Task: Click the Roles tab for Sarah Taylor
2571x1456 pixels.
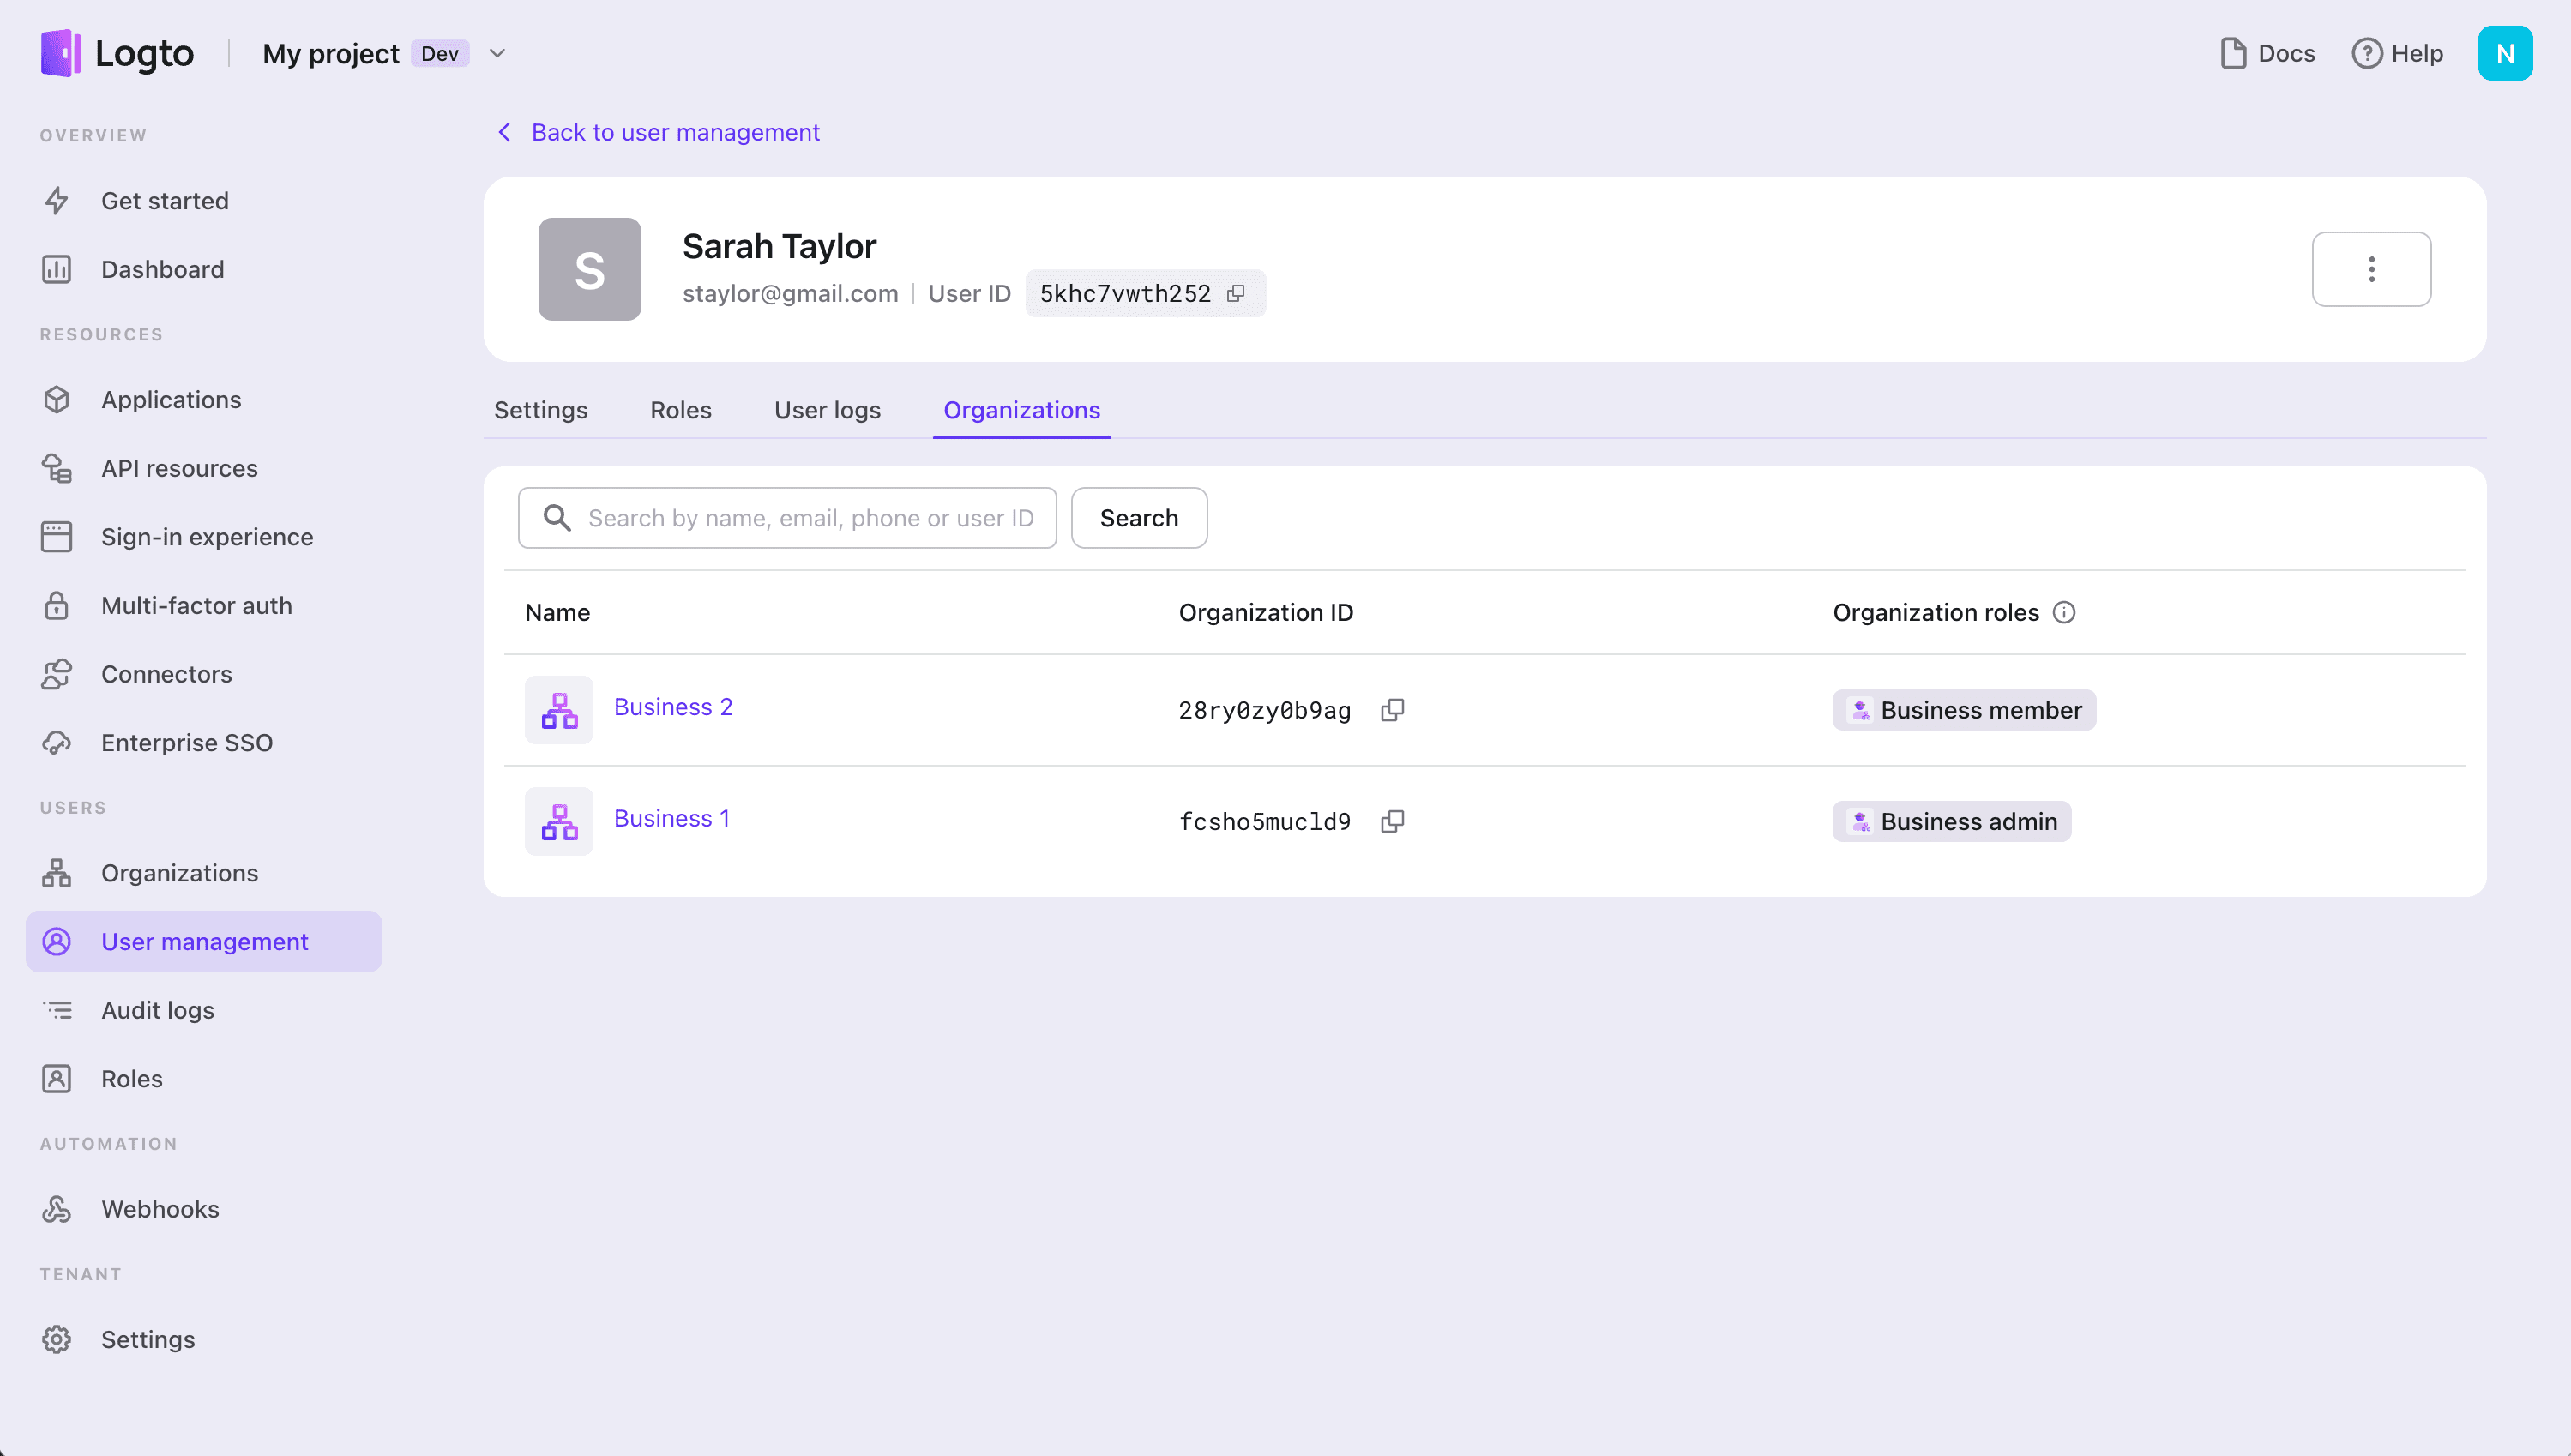Action: pos(682,409)
